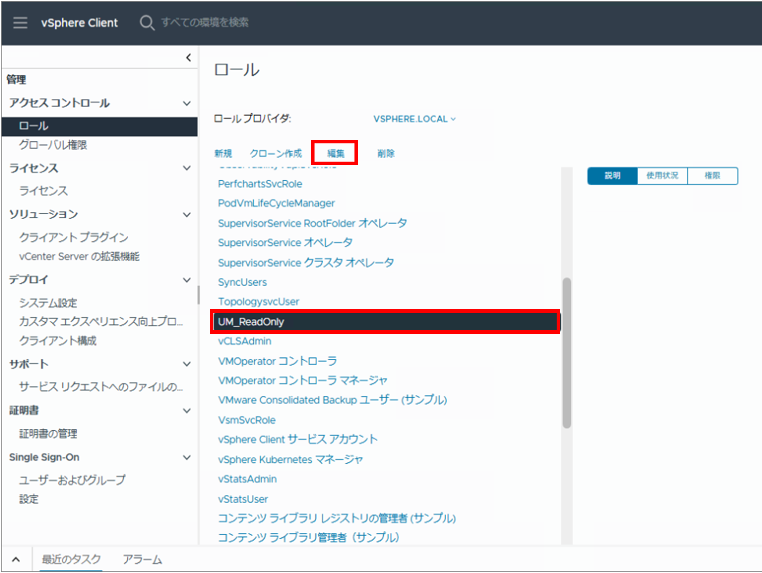The image size is (762, 573).
Task: Click クローン作成 to clone role
Action: click(x=276, y=154)
